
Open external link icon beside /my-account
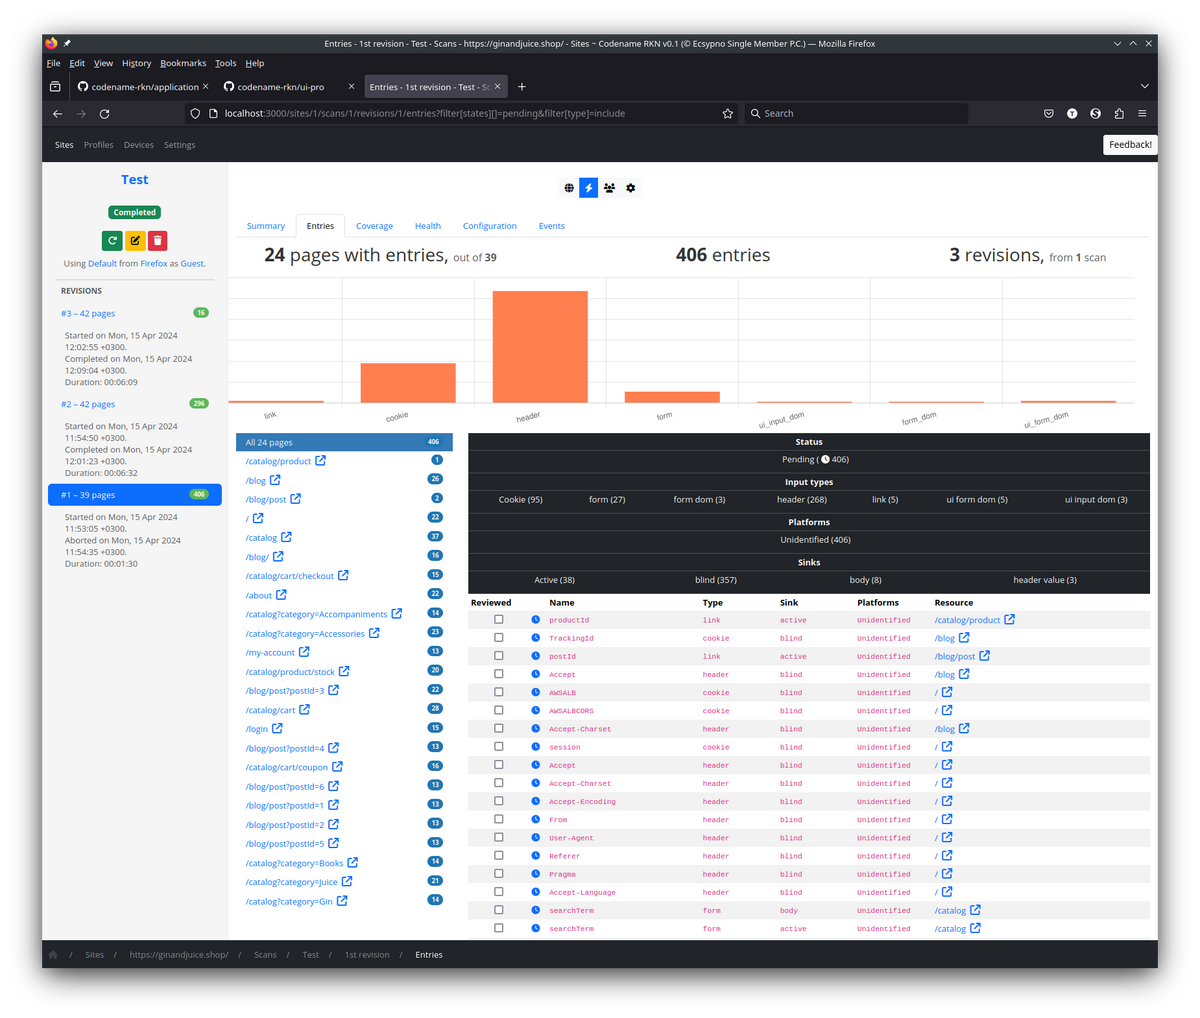(304, 652)
